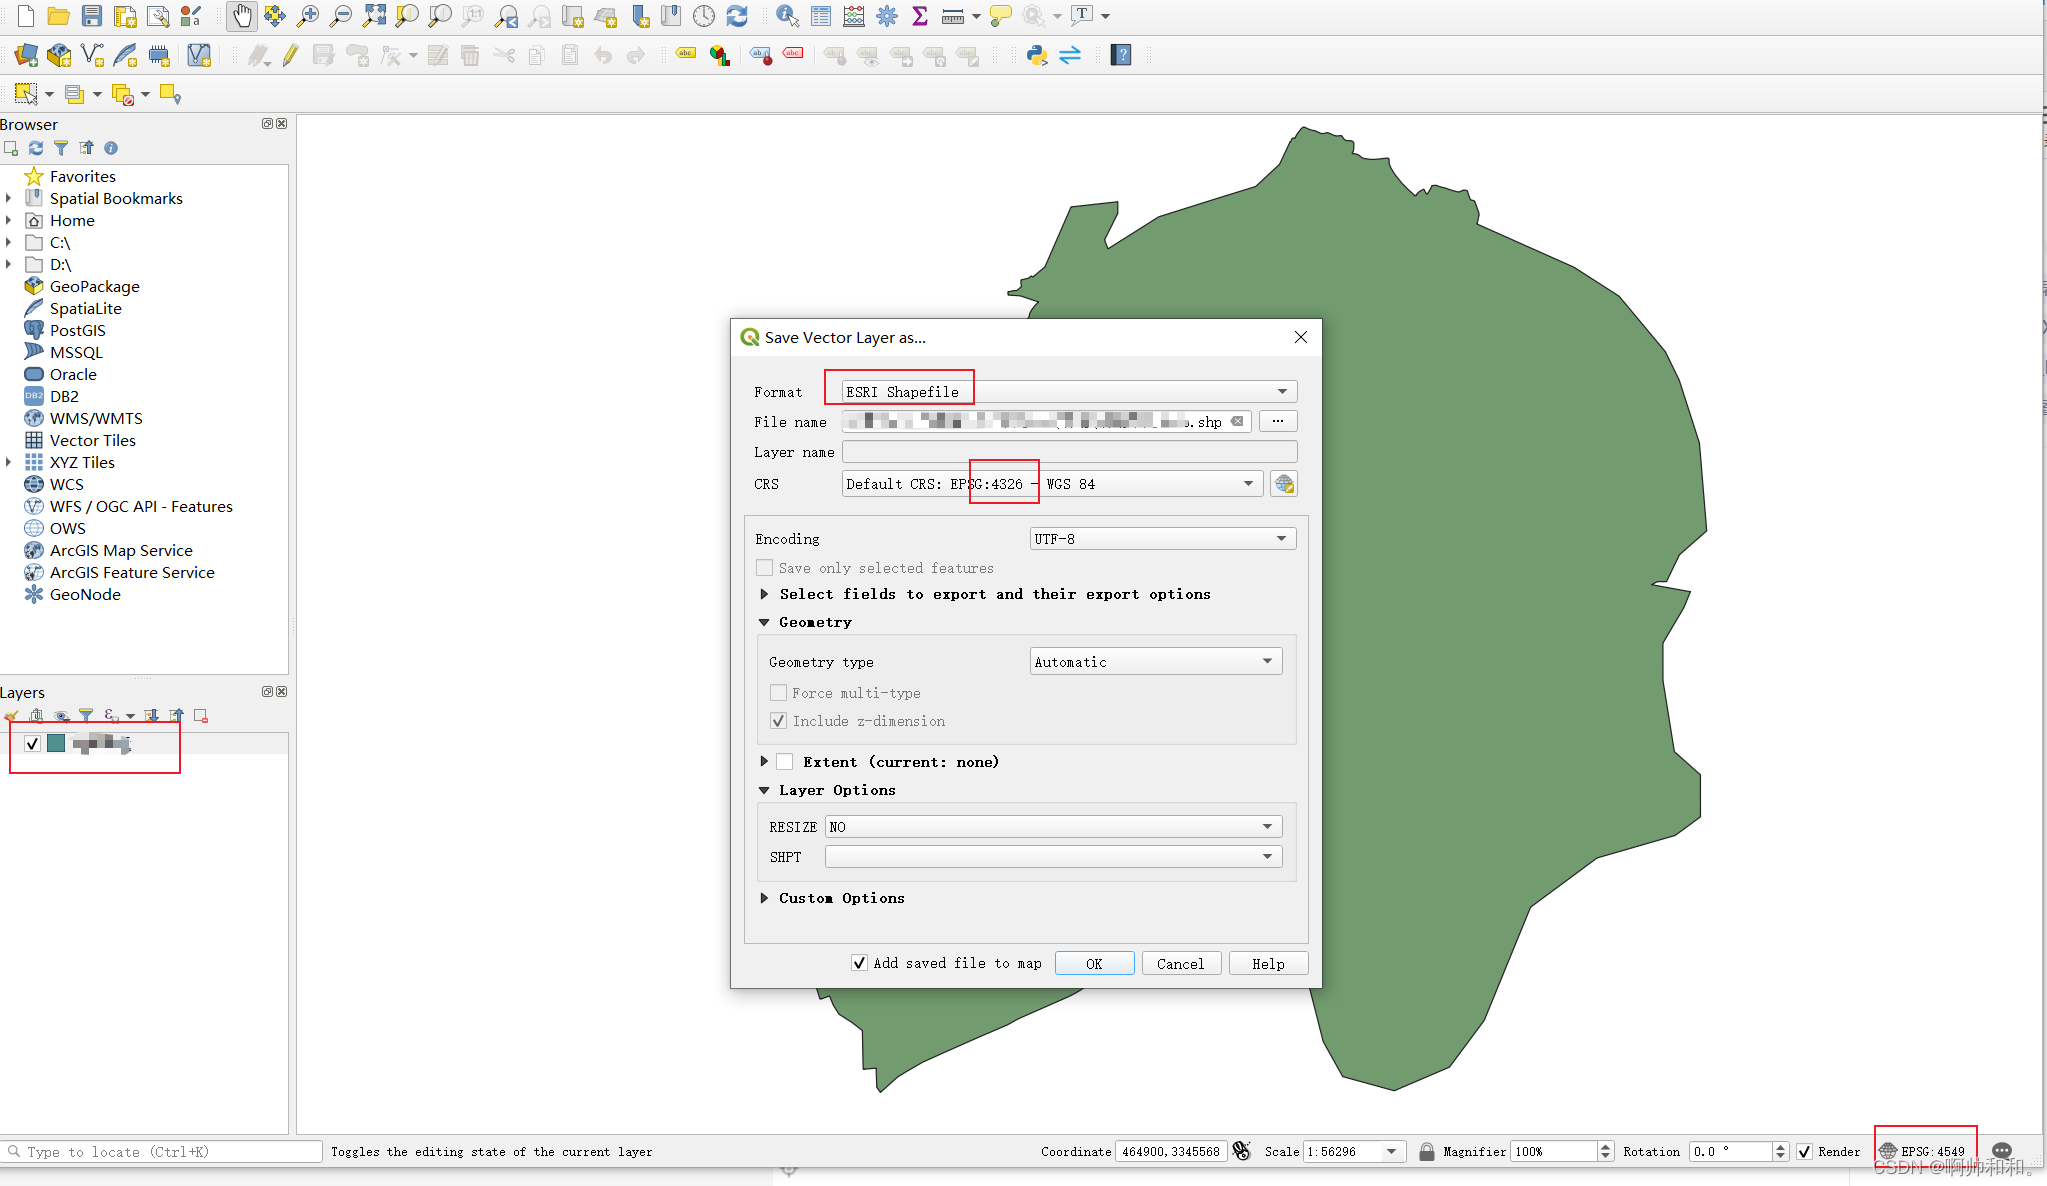Click the layer thumbnail in Layers panel

pyautogui.click(x=55, y=744)
